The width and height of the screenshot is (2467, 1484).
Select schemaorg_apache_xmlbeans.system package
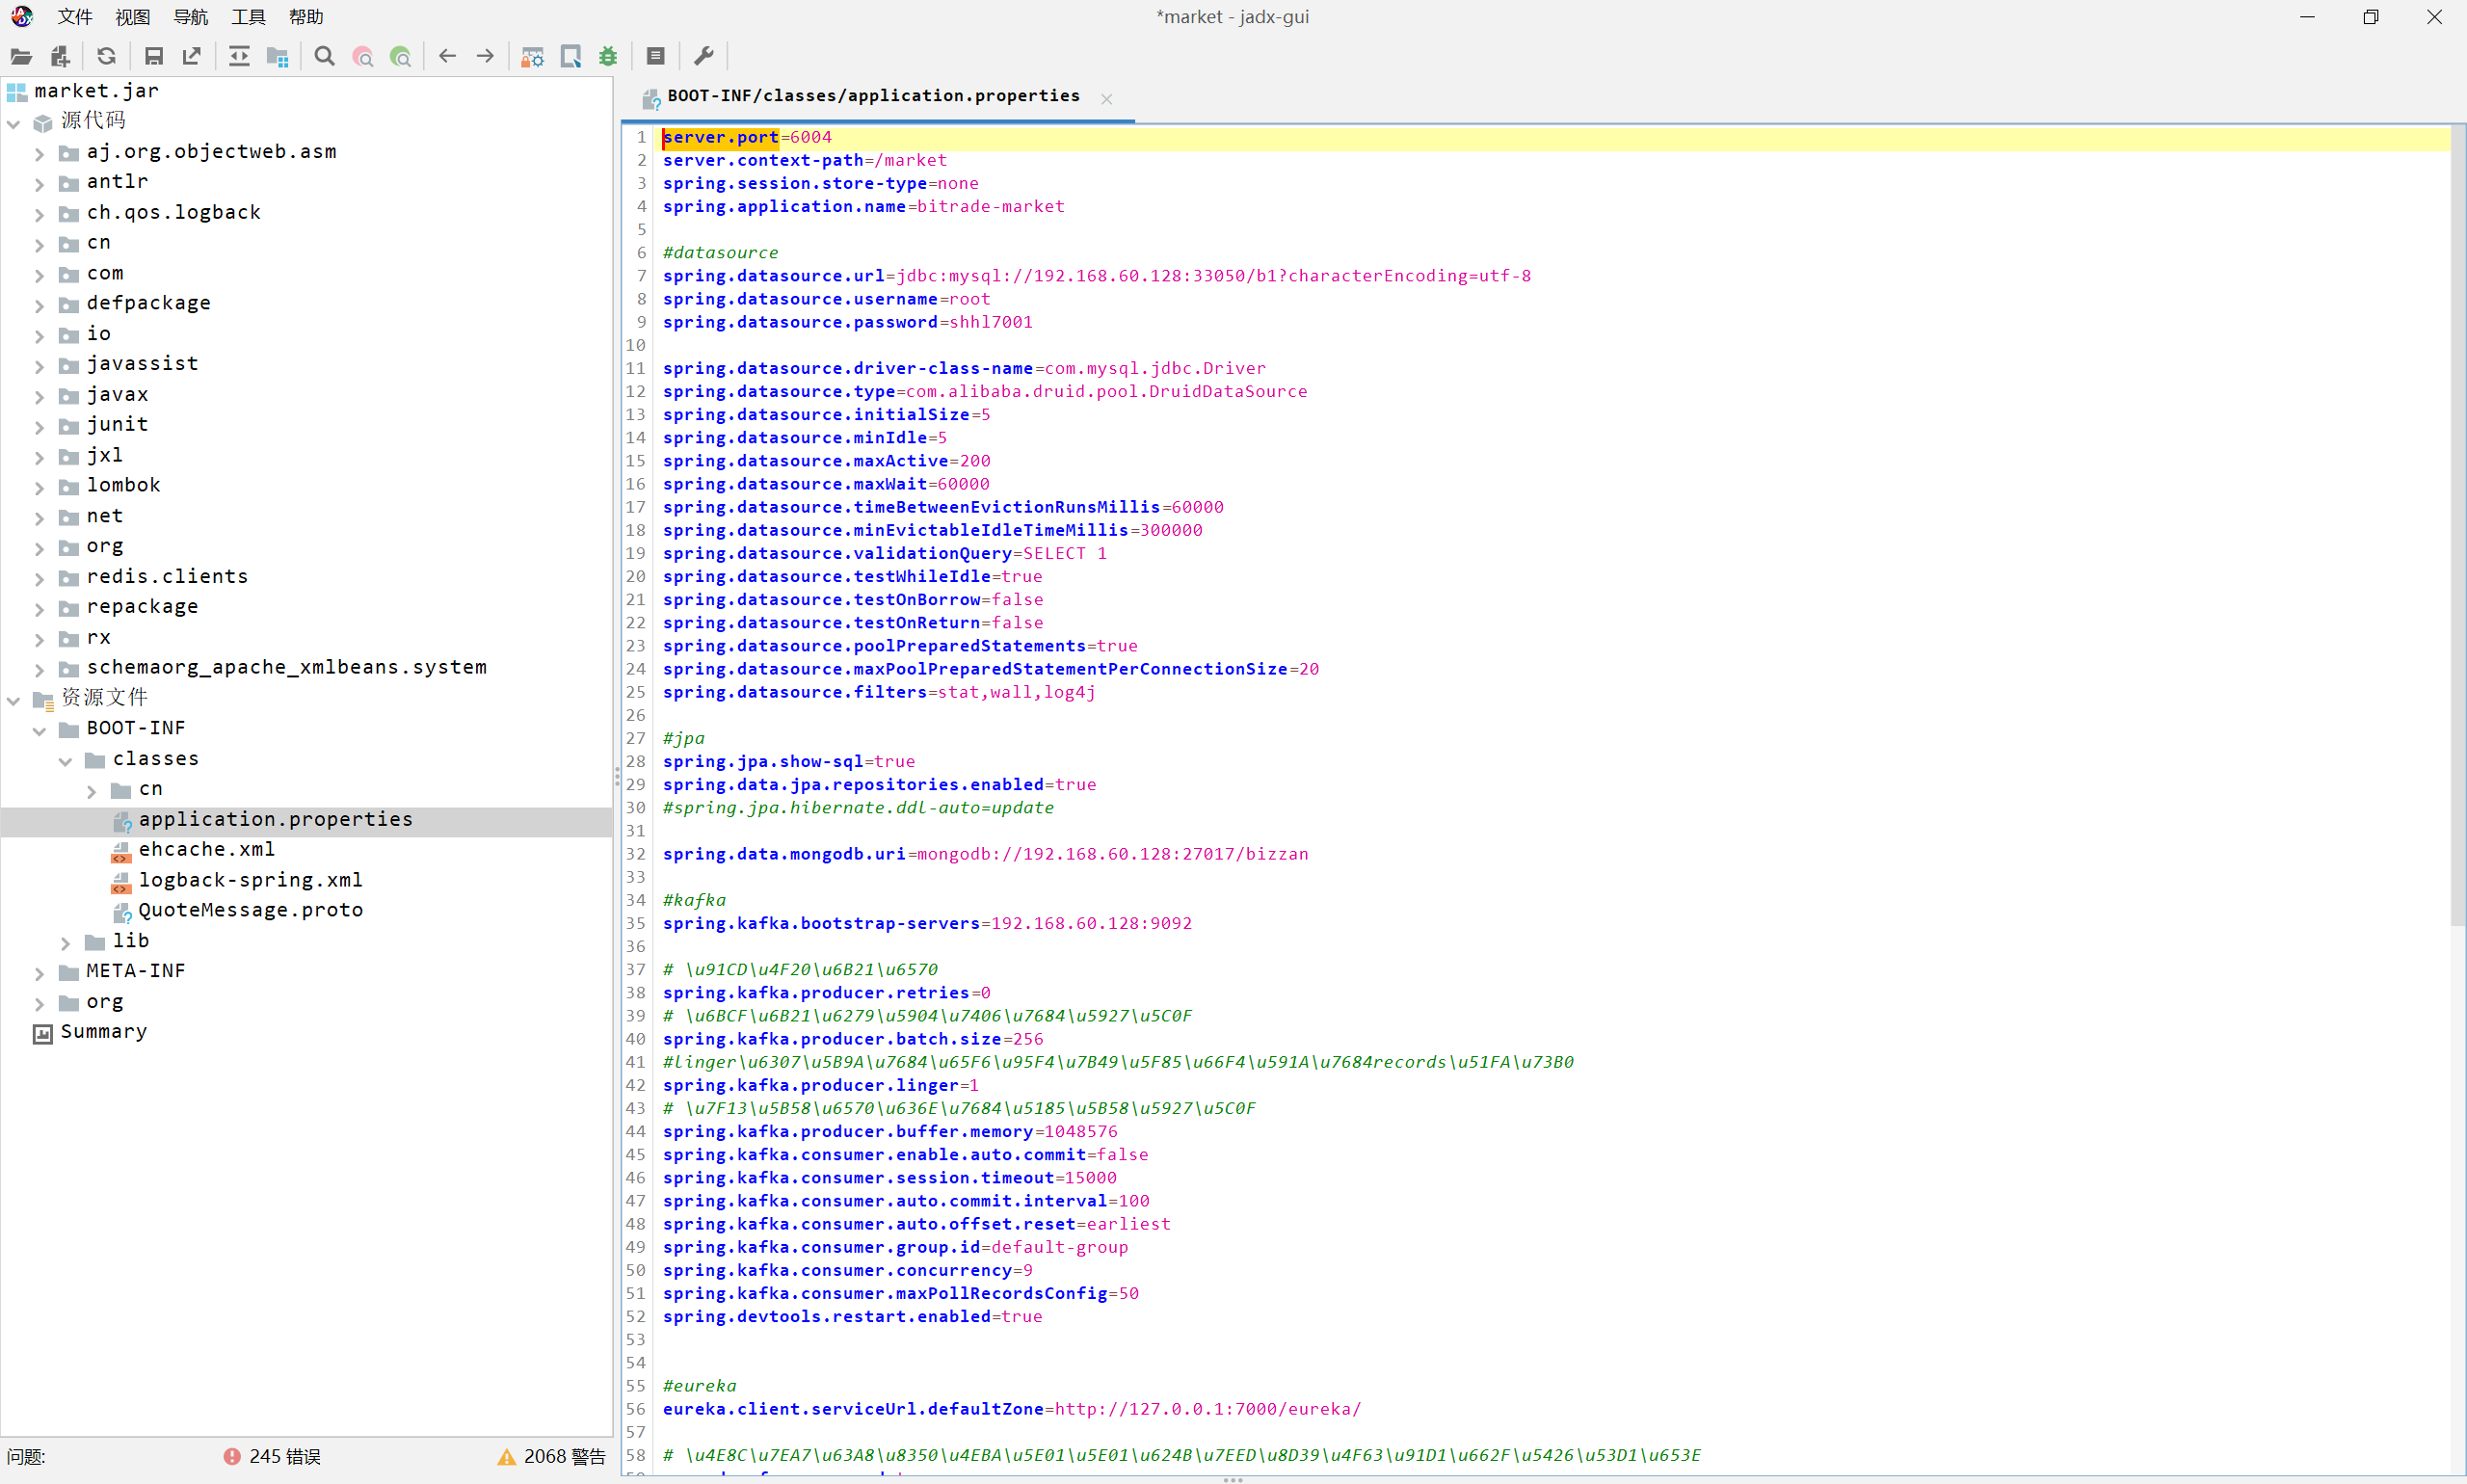pyautogui.click(x=286, y=667)
